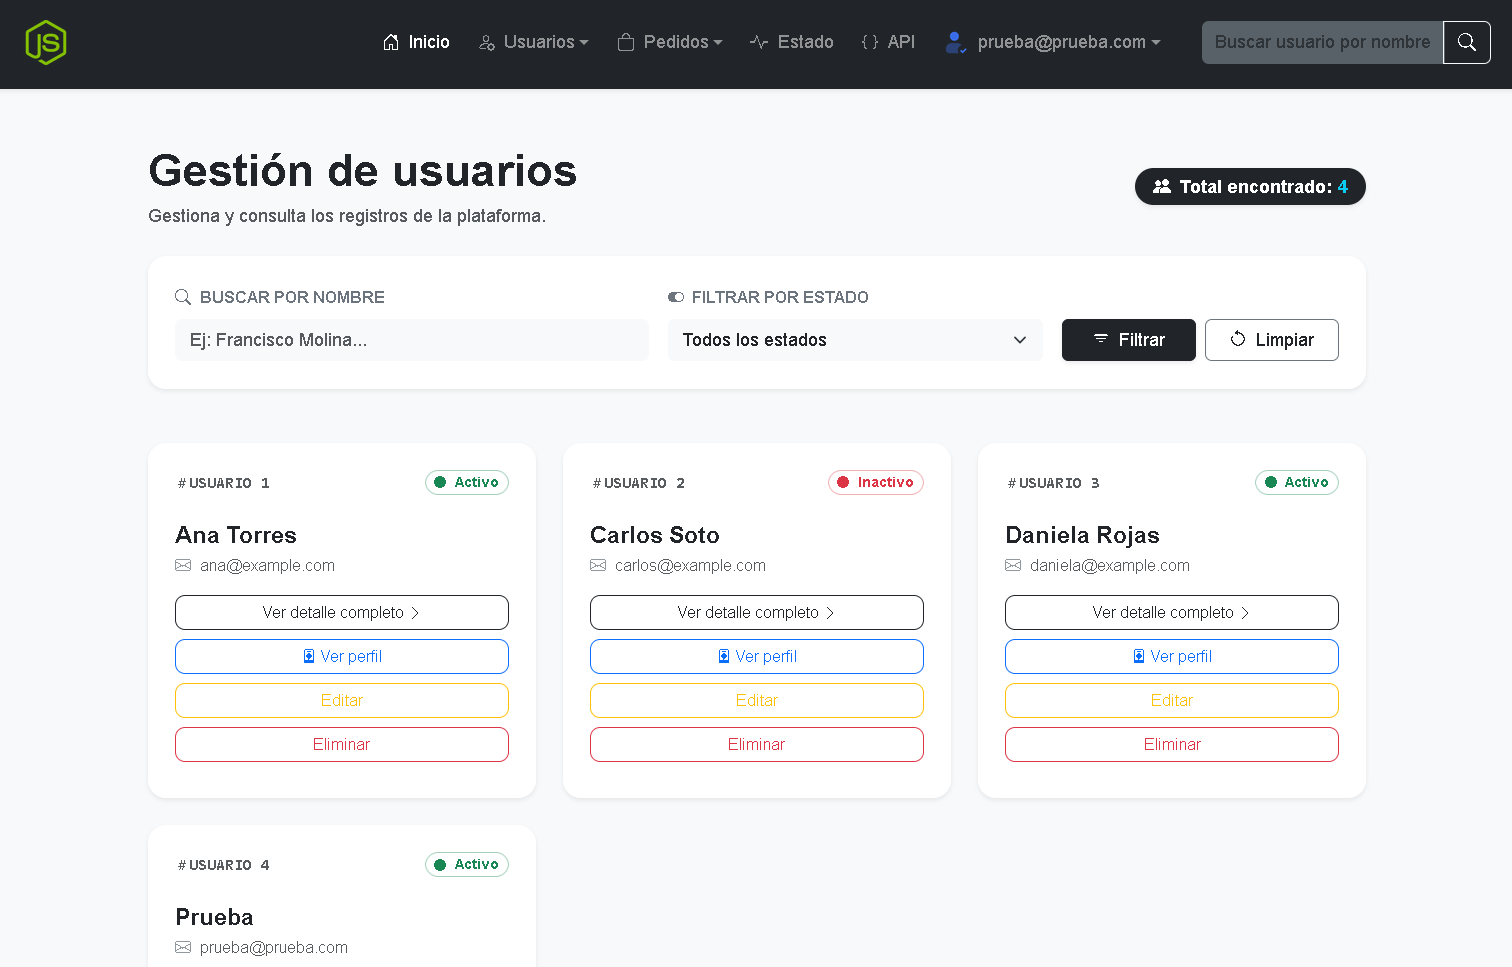The height and width of the screenshot is (967, 1512).
Task: Open Ver detalle completo for Carlos Soto
Action: pyautogui.click(x=757, y=612)
